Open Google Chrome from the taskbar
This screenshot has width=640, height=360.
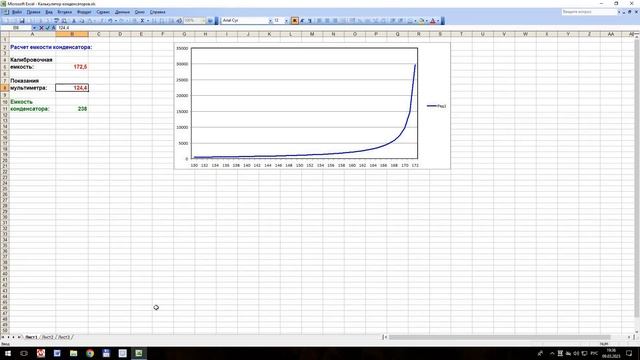tap(90, 353)
